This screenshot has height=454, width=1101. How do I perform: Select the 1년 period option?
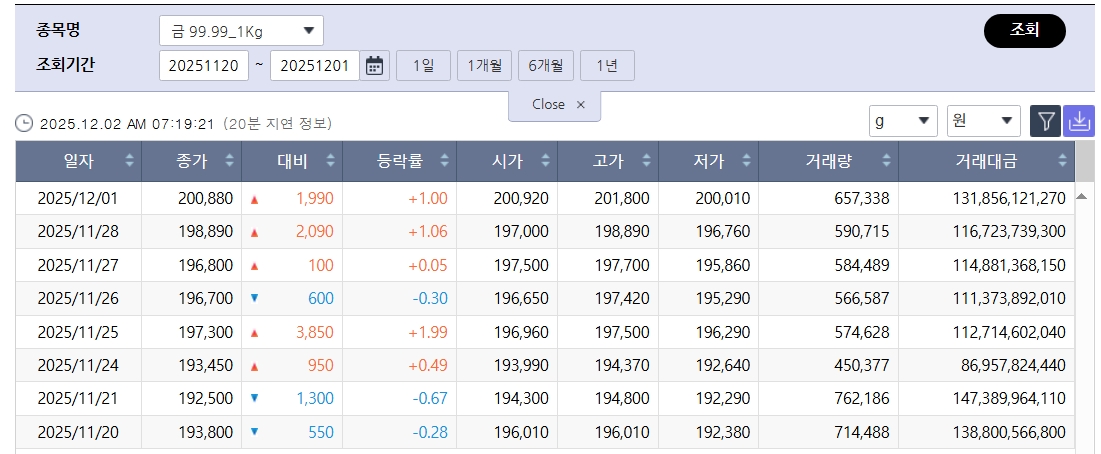[x=607, y=66]
